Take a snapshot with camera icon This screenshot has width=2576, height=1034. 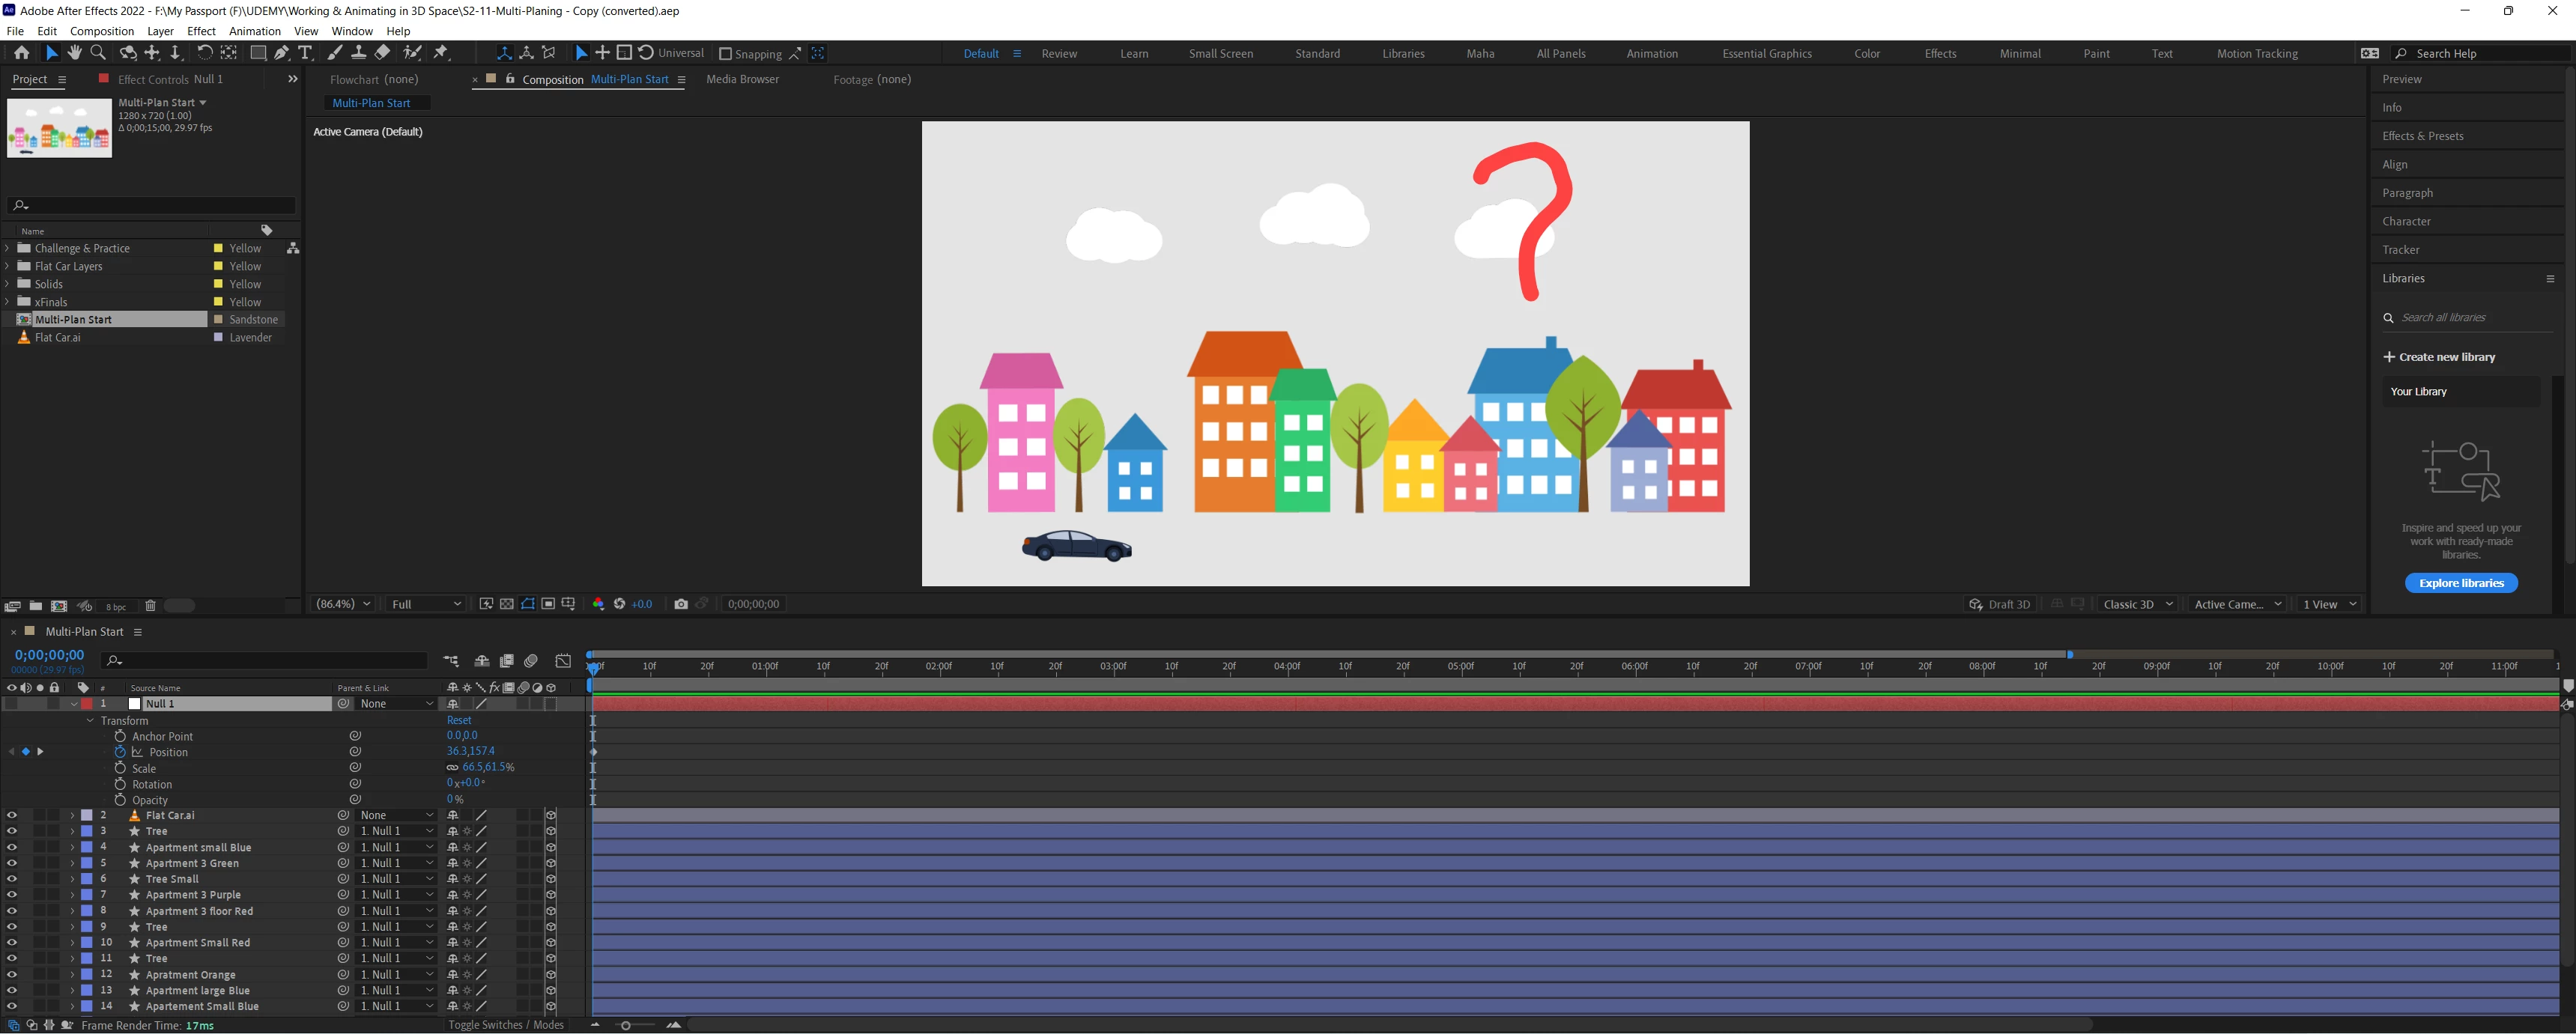point(681,604)
